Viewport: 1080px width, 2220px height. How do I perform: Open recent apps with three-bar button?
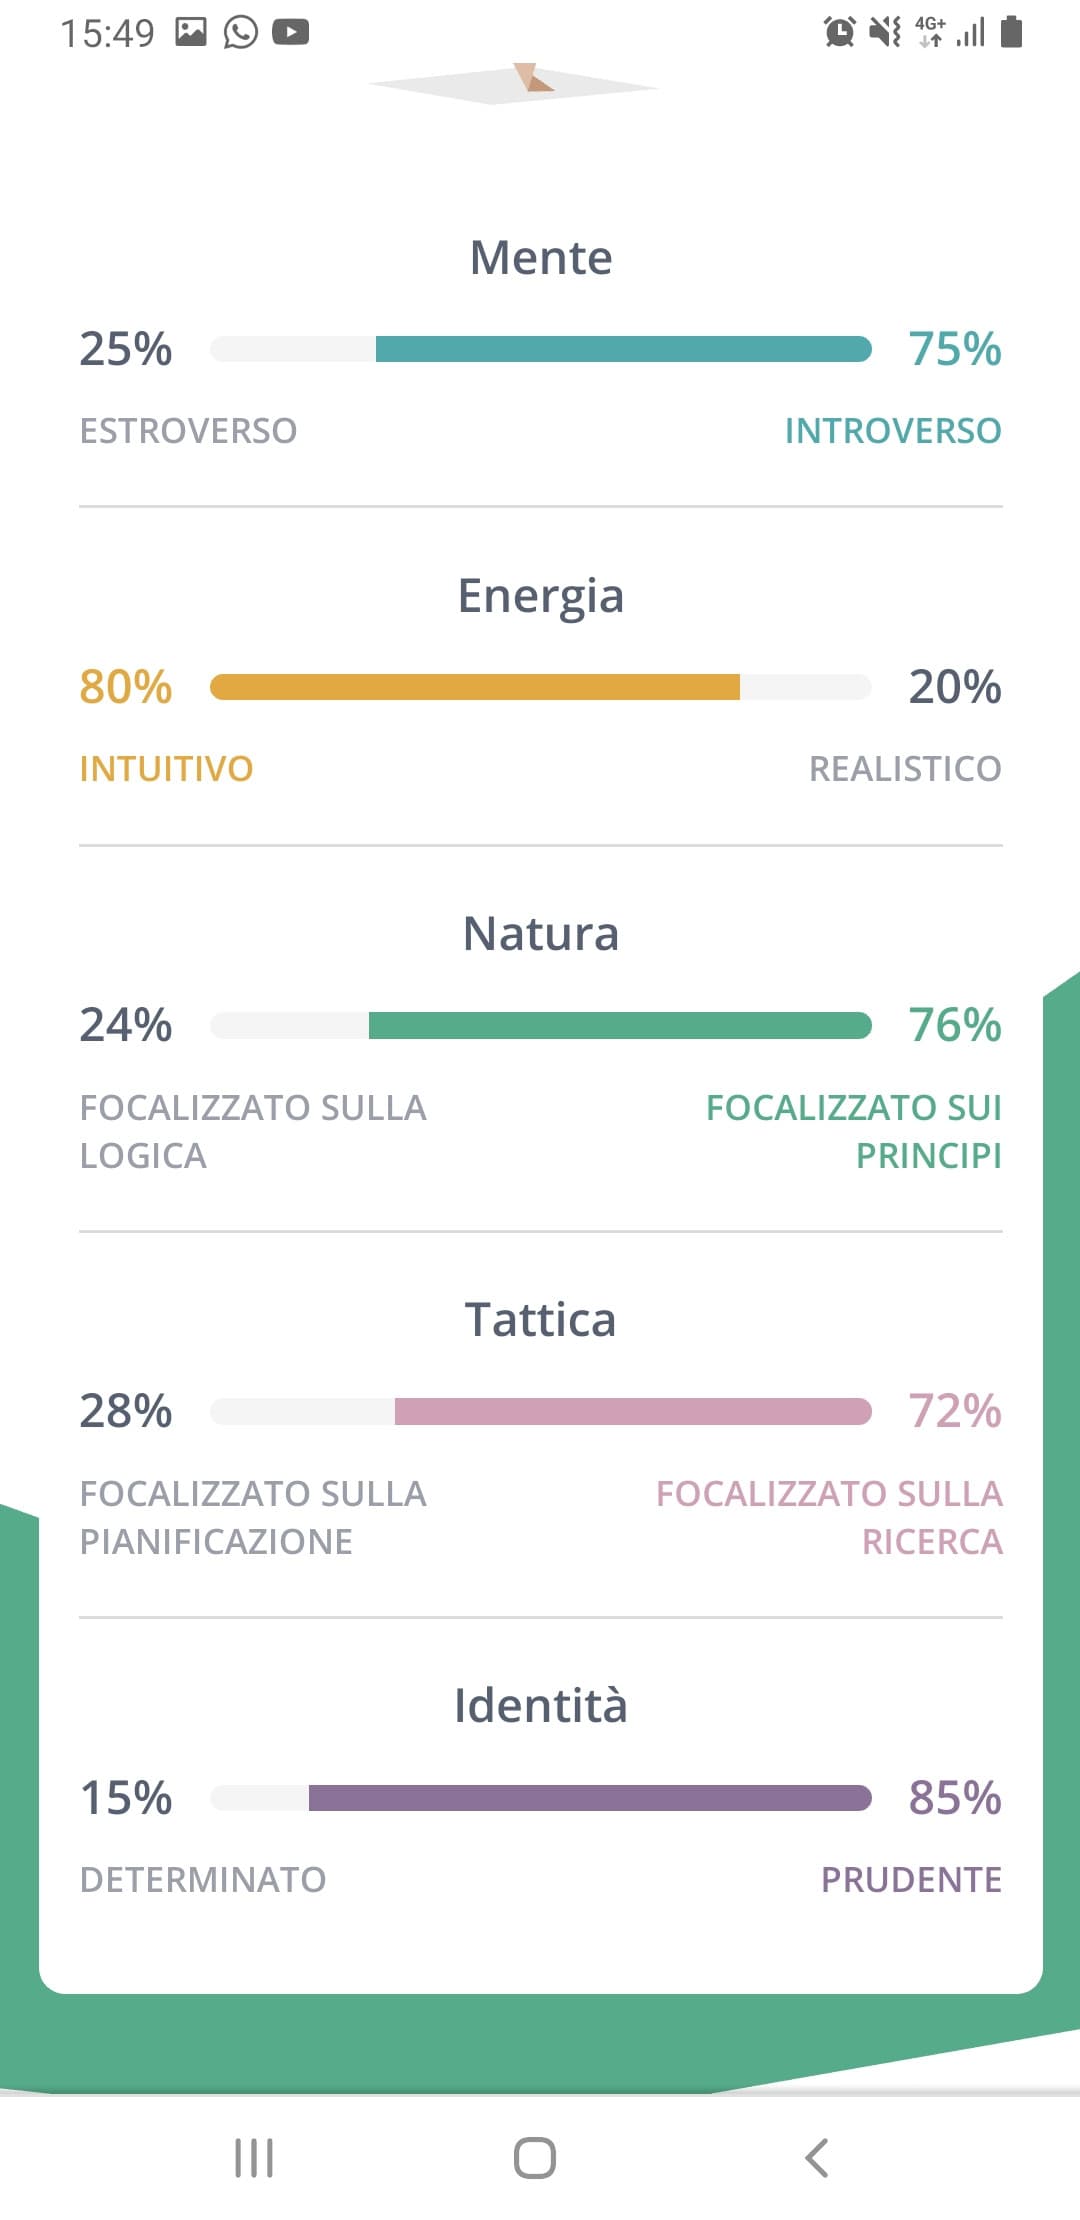pyautogui.click(x=254, y=2157)
